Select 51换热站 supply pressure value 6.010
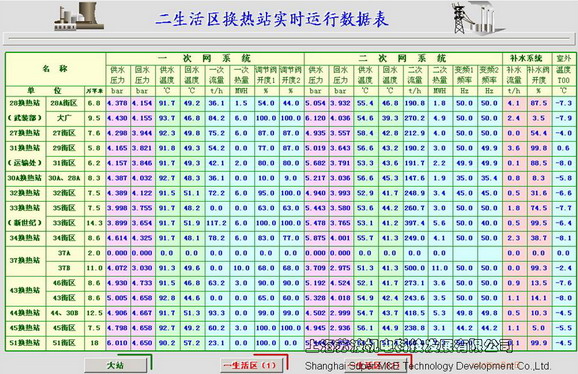This screenshot has height=374, width=578. point(118,343)
